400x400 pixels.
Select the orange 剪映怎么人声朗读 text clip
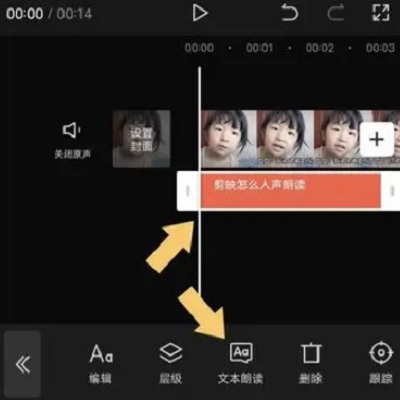coord(291,191)
